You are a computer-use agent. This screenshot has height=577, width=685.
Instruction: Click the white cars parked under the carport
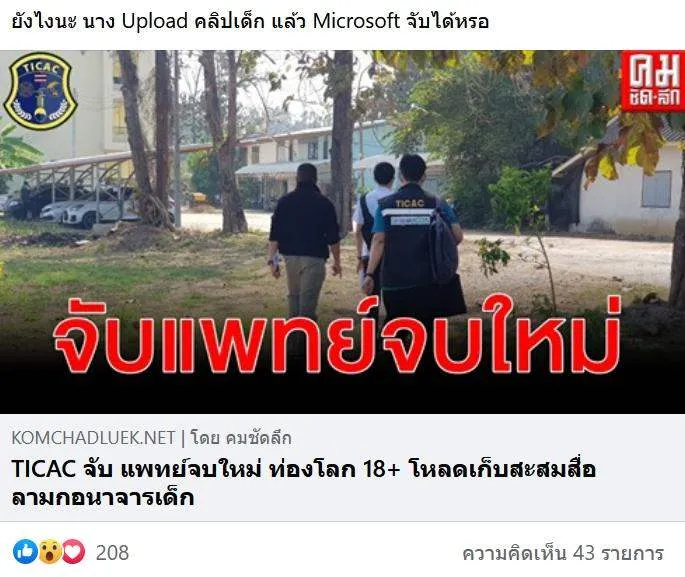(x=94, y=209)
